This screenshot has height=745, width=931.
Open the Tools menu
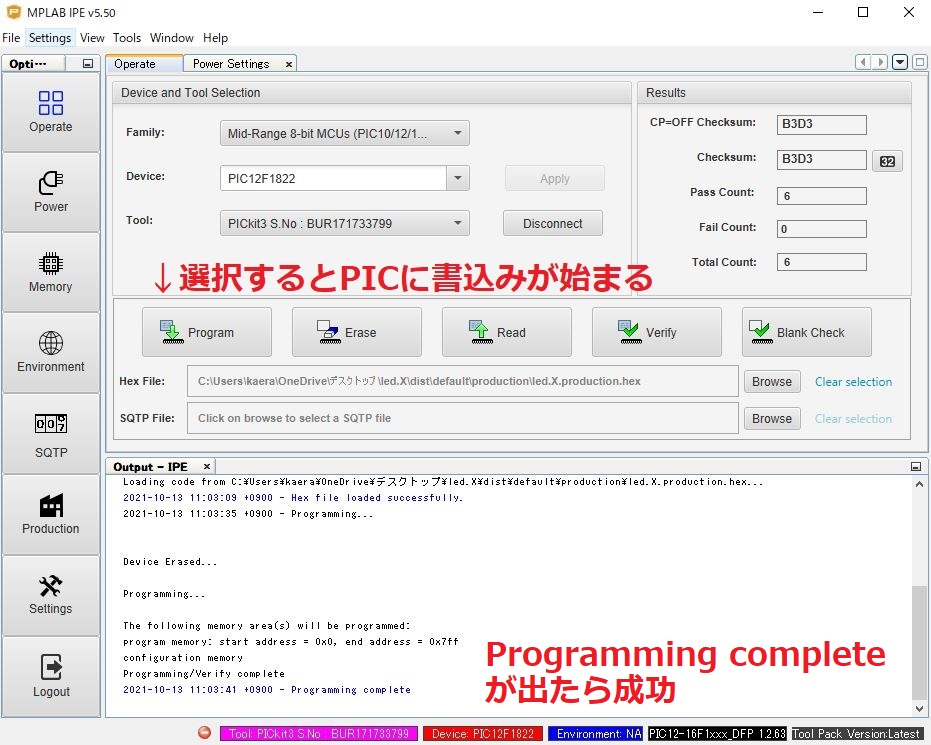coord(127,37)
